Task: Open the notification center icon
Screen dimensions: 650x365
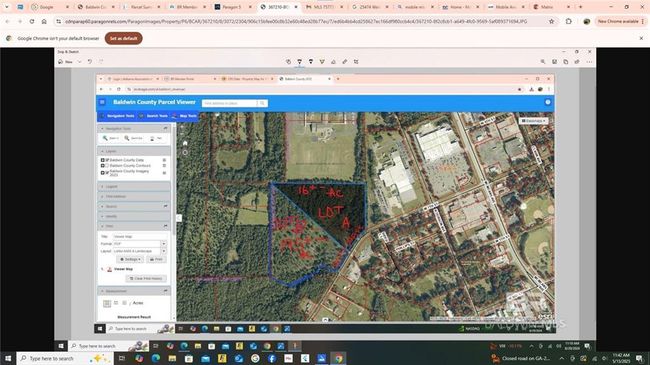Action: tap(640, 358)
